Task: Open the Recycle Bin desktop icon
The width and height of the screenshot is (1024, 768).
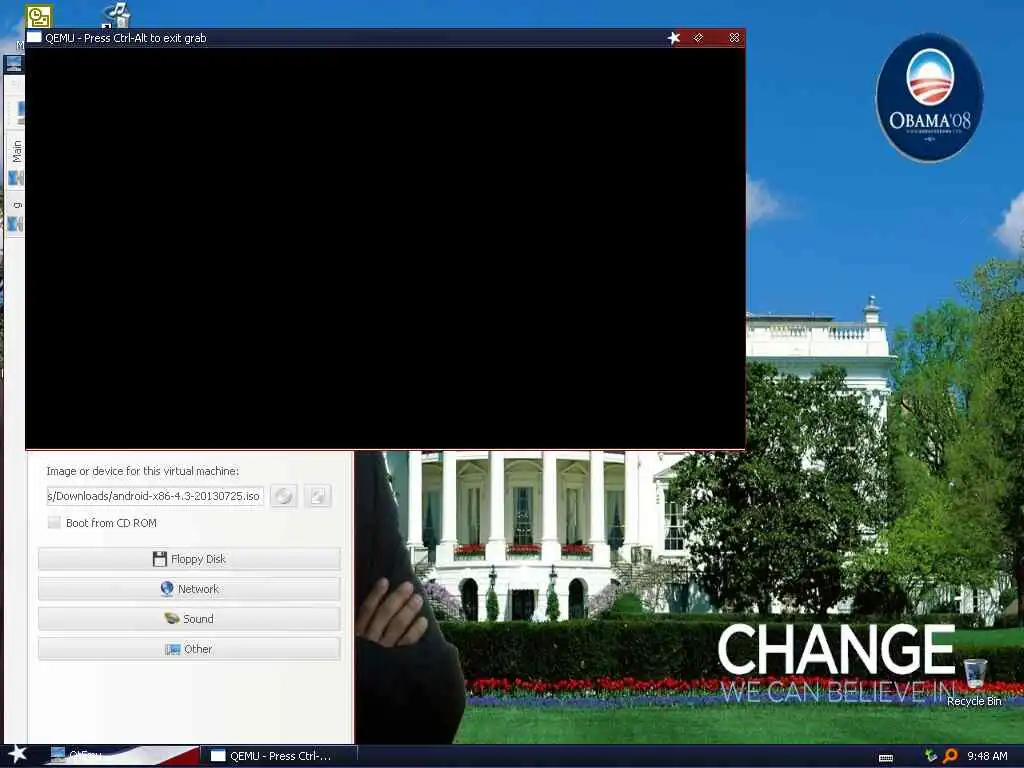Action: pyautogui.click(x=974, y=682)
